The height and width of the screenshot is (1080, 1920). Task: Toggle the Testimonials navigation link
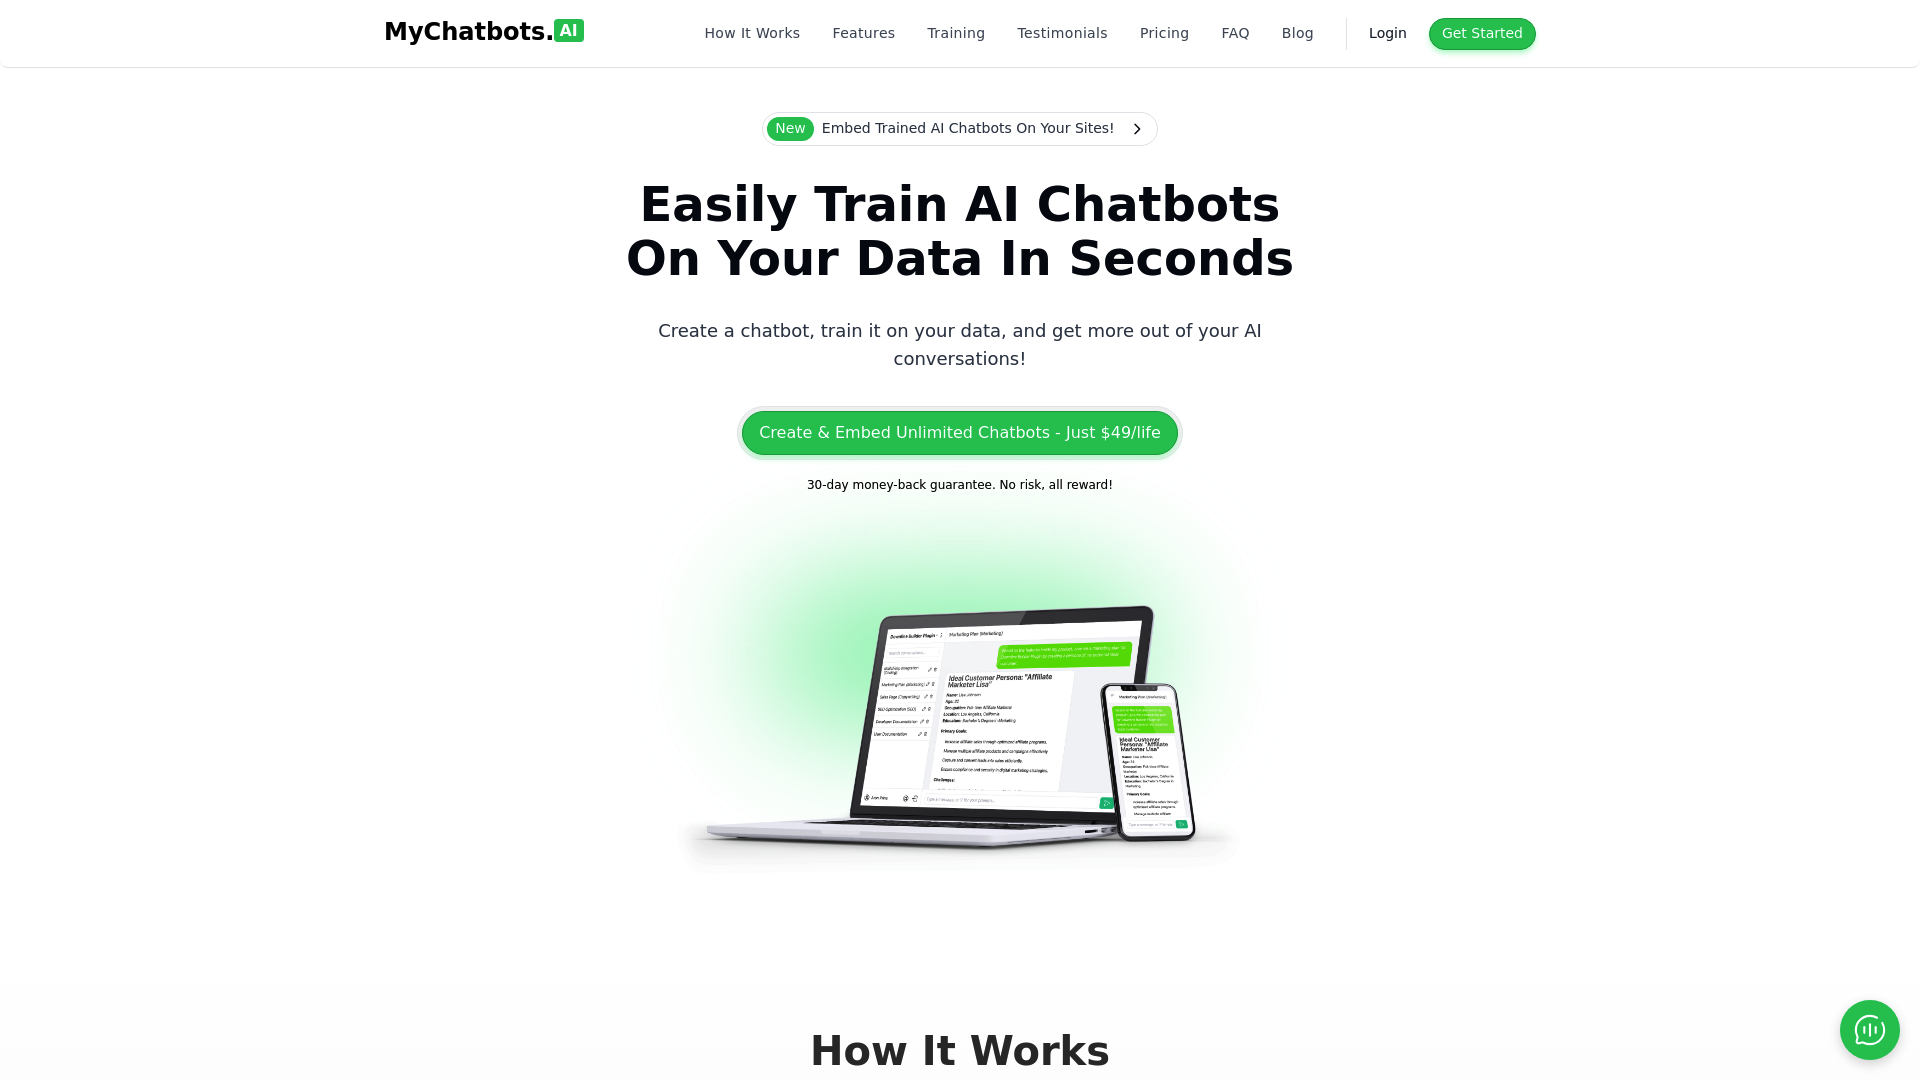tap(1062, 33)
